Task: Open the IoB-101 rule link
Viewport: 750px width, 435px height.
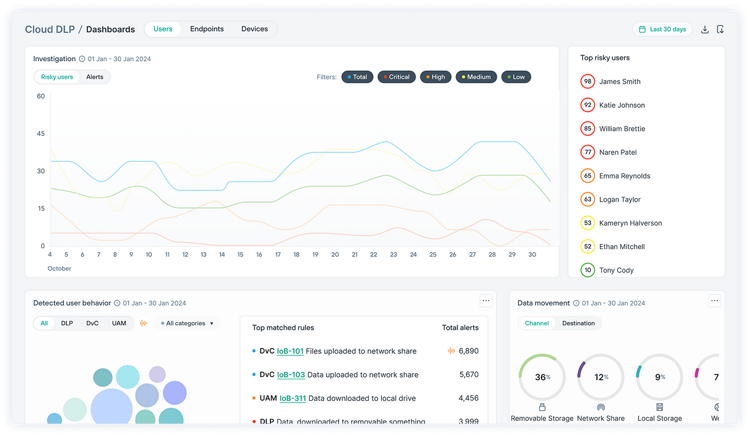Action: click(290, 351)
